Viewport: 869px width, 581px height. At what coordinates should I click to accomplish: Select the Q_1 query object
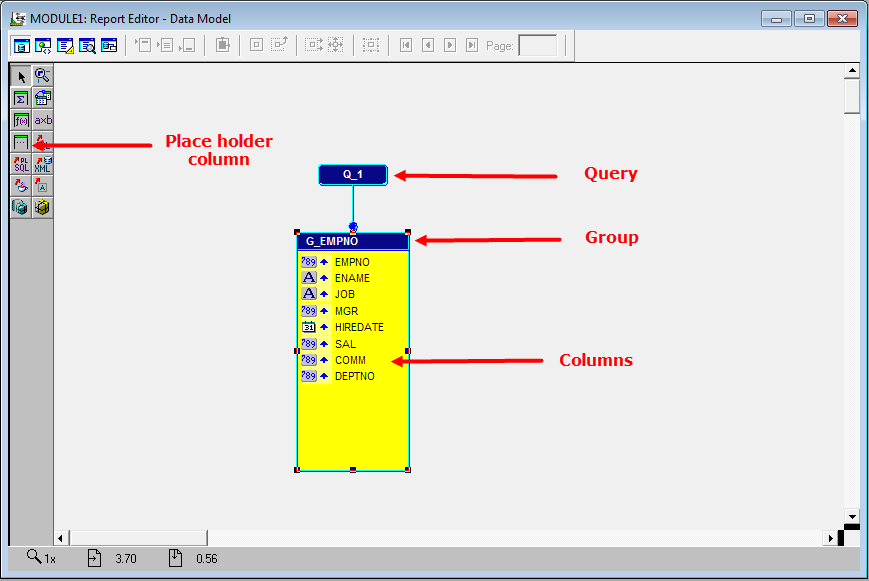click(352, 175)
